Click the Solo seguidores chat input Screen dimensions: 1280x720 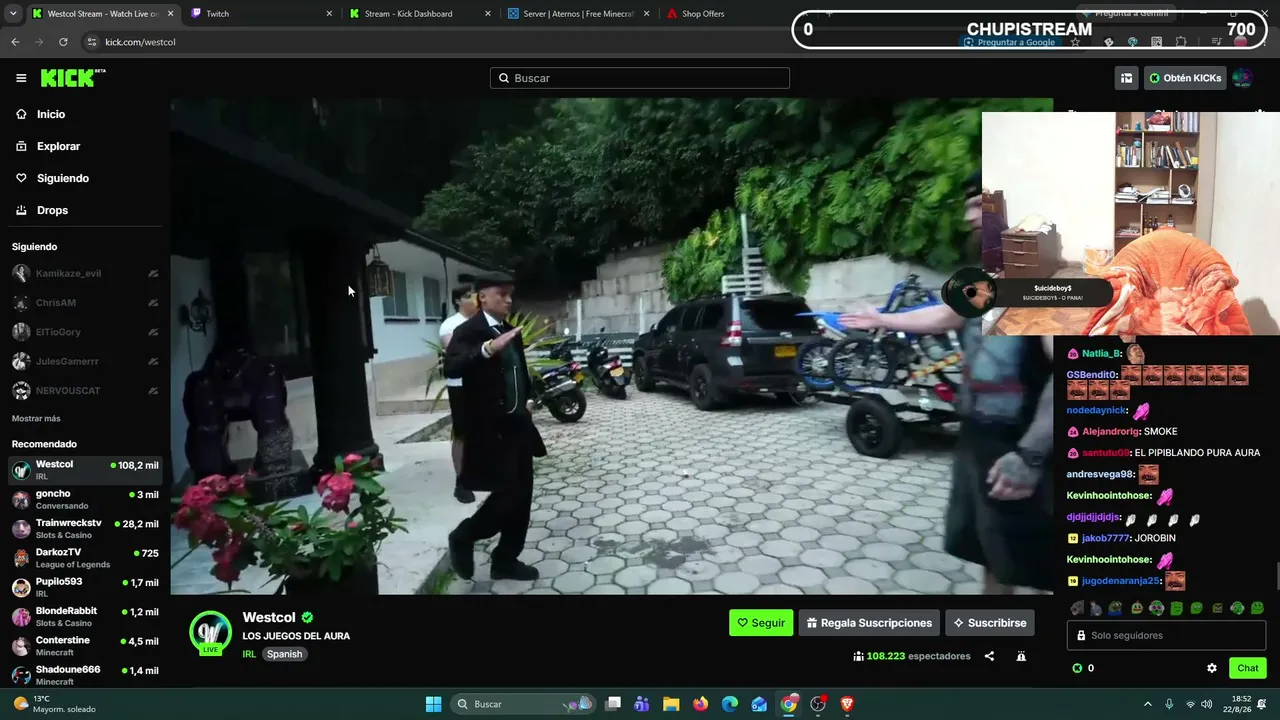click(x=1166, y=635)
